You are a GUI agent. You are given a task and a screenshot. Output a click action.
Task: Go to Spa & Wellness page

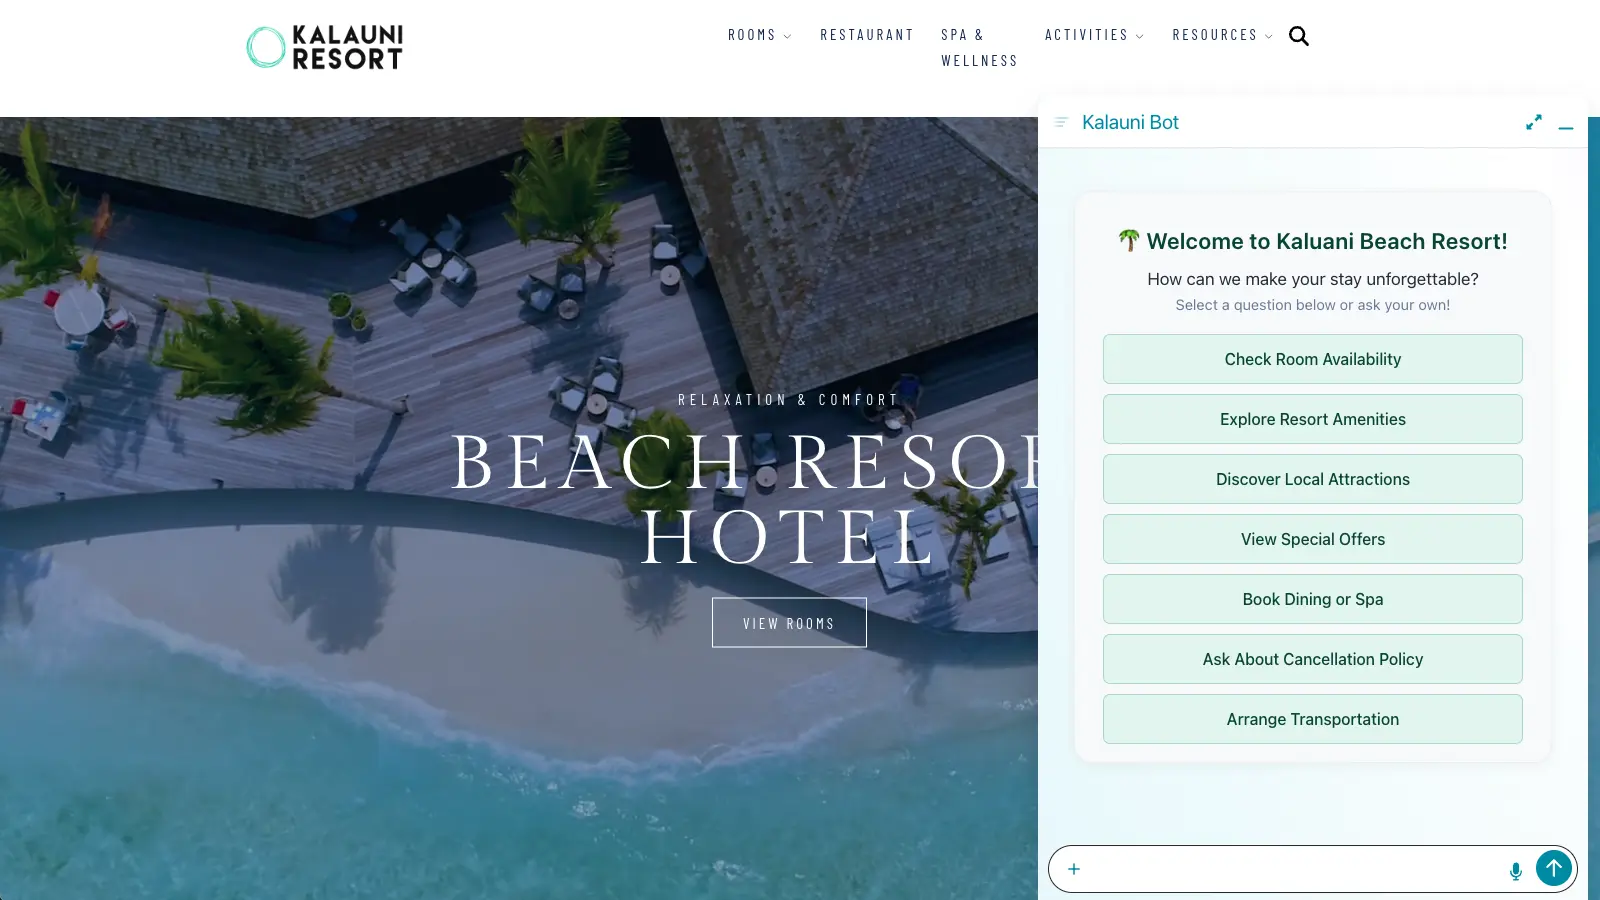tap(979, 48)
